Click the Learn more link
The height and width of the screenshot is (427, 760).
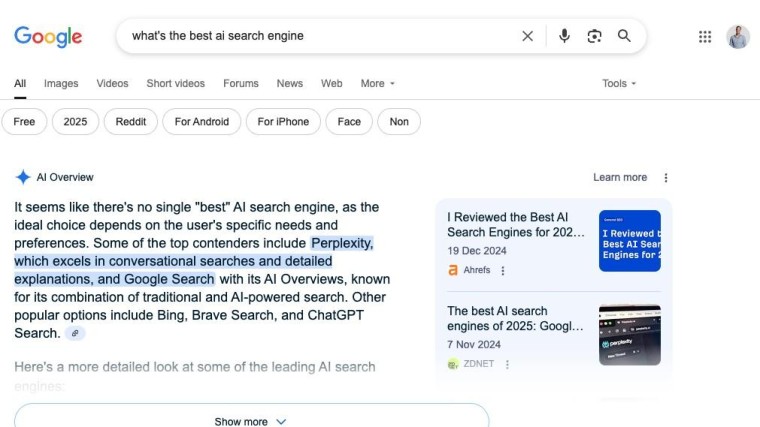[620, 178]
